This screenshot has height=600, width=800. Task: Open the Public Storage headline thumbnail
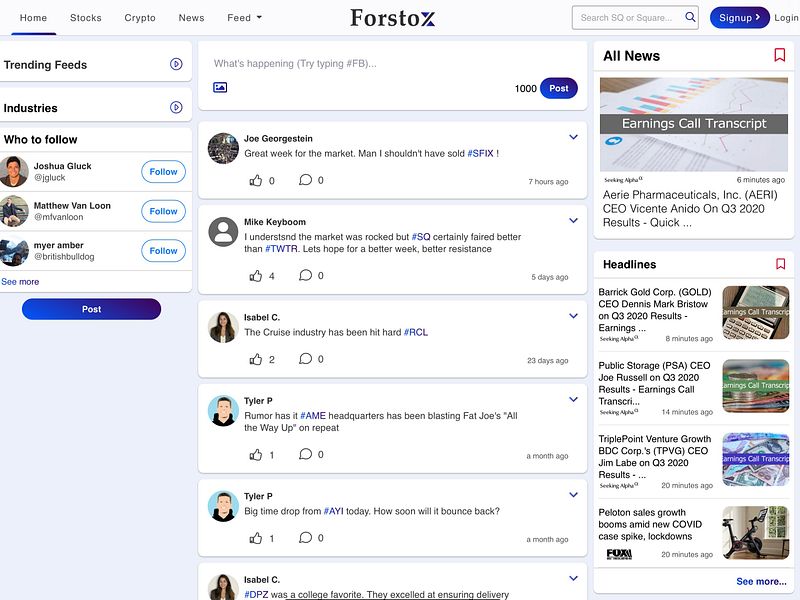point(756,386)
